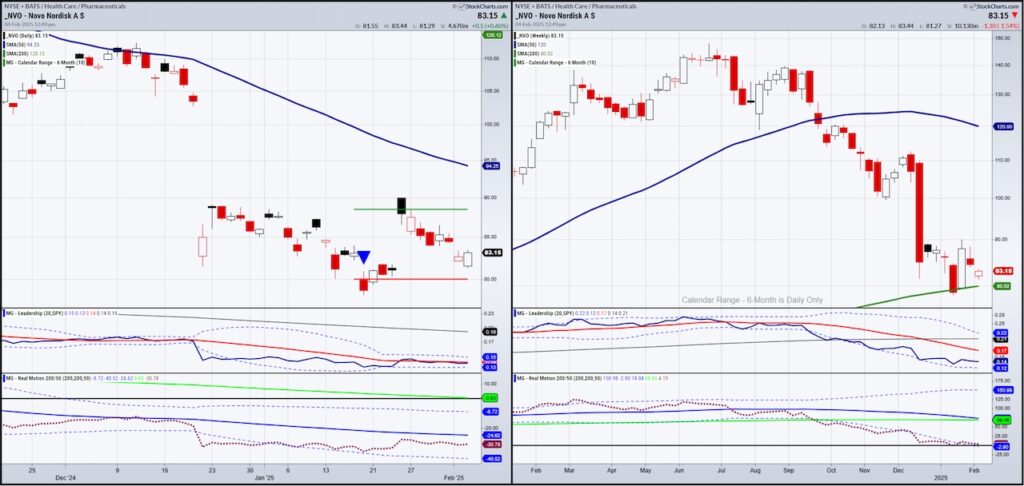Click the blue 120.00 price tag on weekly chart
The width and height of the screenshot is (1024, 486).
[x=1002, y=127]
